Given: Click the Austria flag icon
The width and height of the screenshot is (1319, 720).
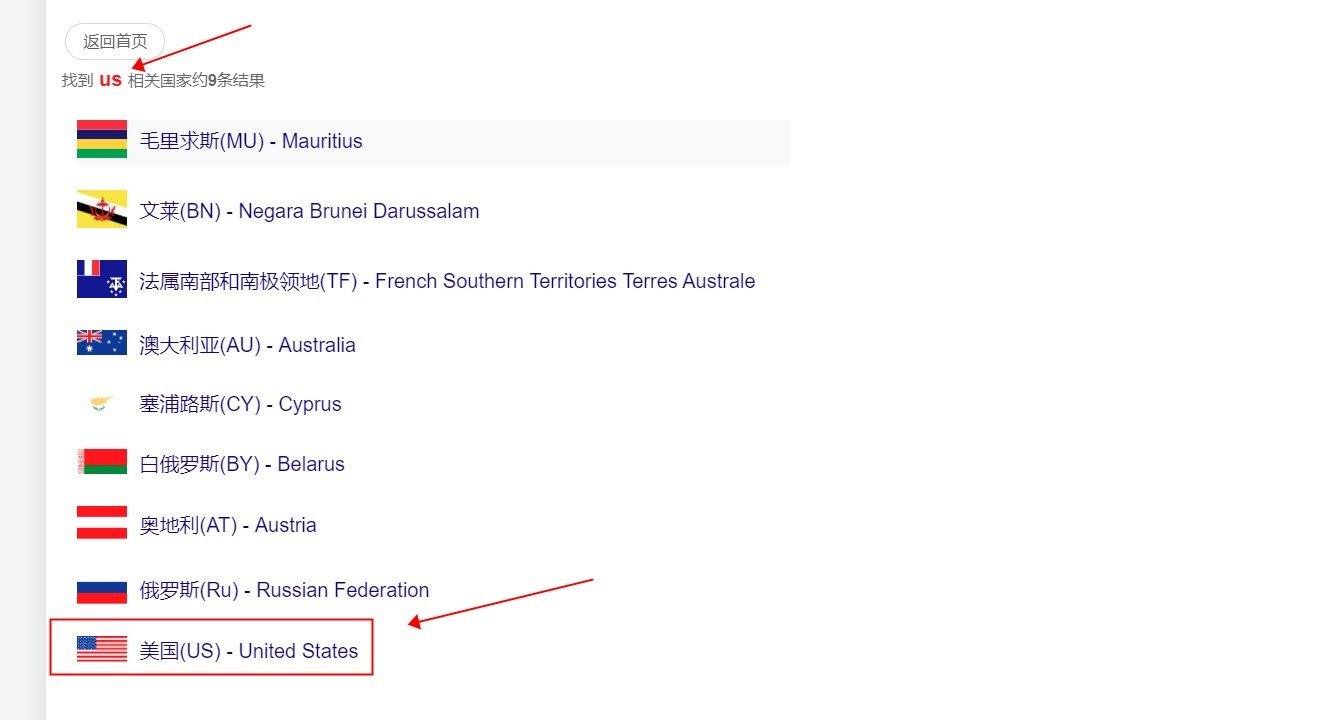Looking at the screenshot, I should (102, 524).
